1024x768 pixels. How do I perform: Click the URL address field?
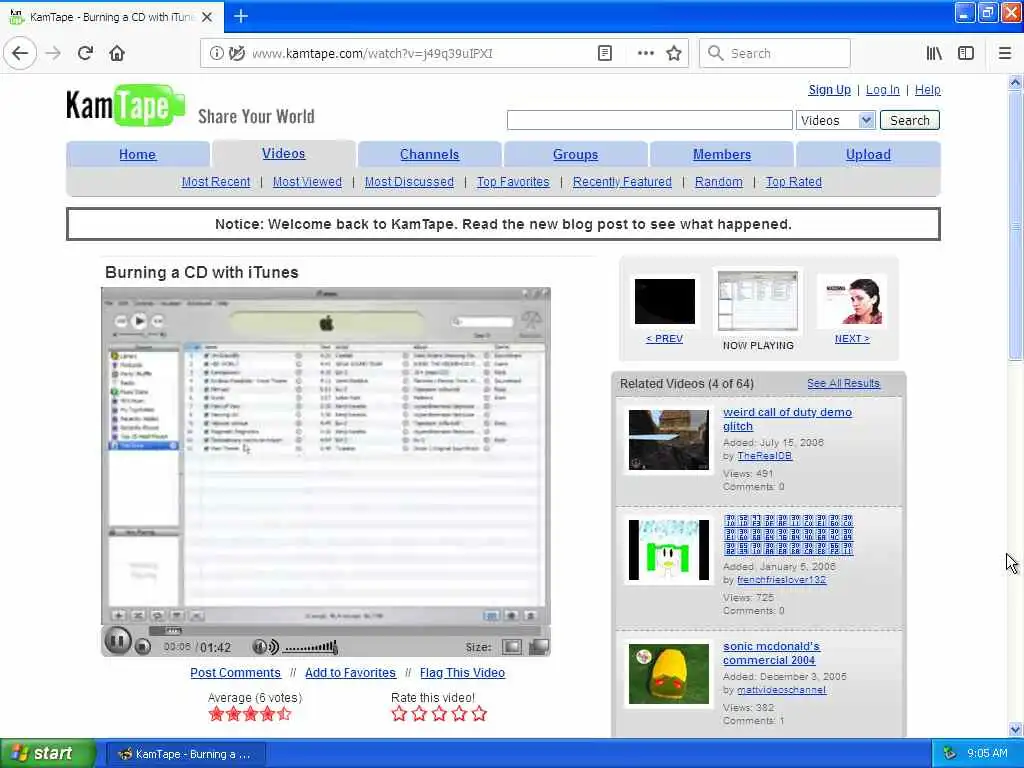coord(418,53)
